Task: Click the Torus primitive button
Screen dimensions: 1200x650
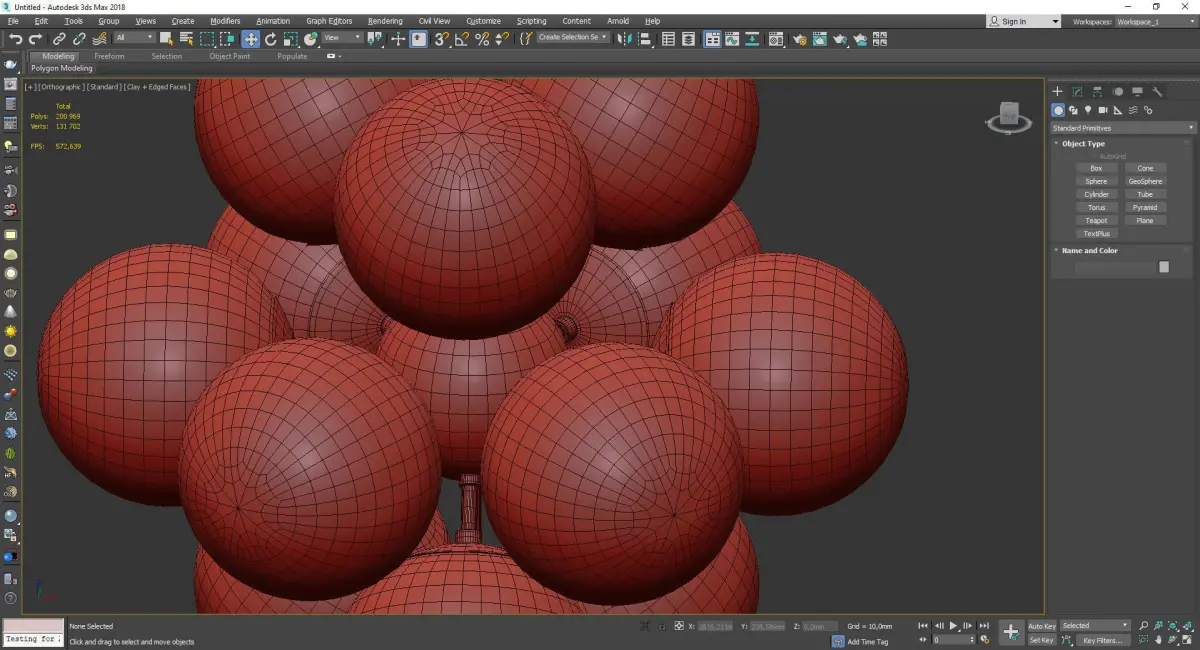Action: coord(1097,207)
